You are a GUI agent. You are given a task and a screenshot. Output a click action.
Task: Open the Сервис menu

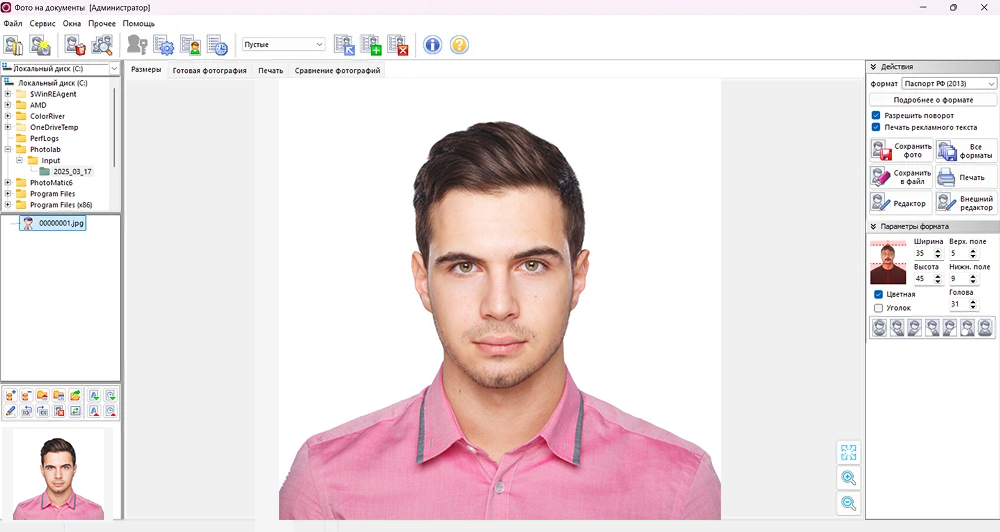[x=43, y=23]
